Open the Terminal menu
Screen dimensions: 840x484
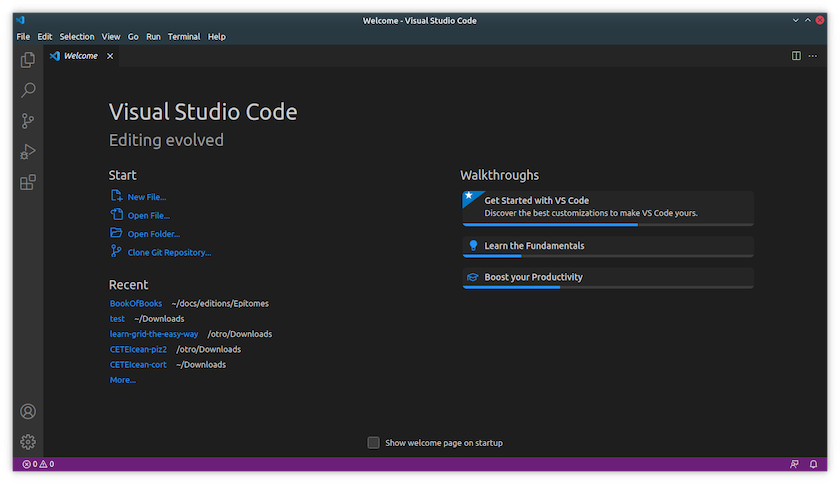(x=183, y=37)
